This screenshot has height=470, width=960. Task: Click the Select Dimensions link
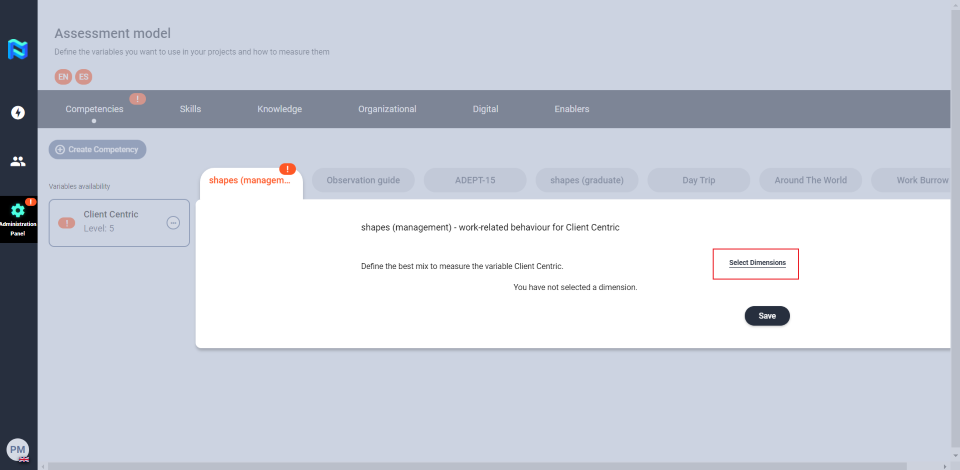click(757, 263)
